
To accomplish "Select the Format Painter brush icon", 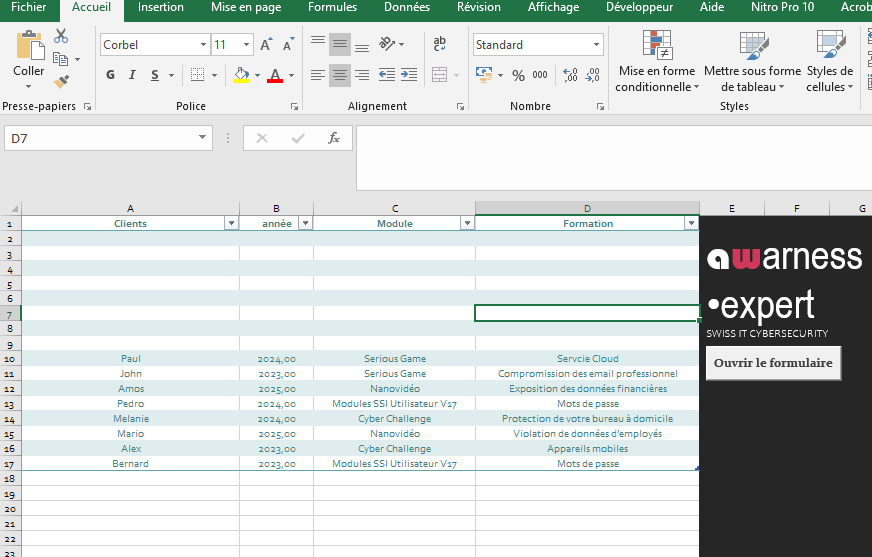I will [61, 82].
